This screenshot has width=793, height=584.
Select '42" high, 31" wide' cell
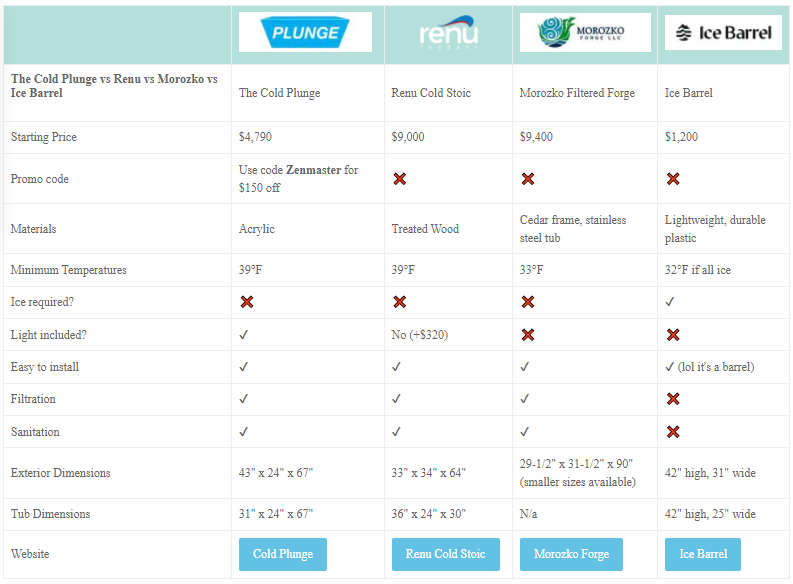point(710,473)
